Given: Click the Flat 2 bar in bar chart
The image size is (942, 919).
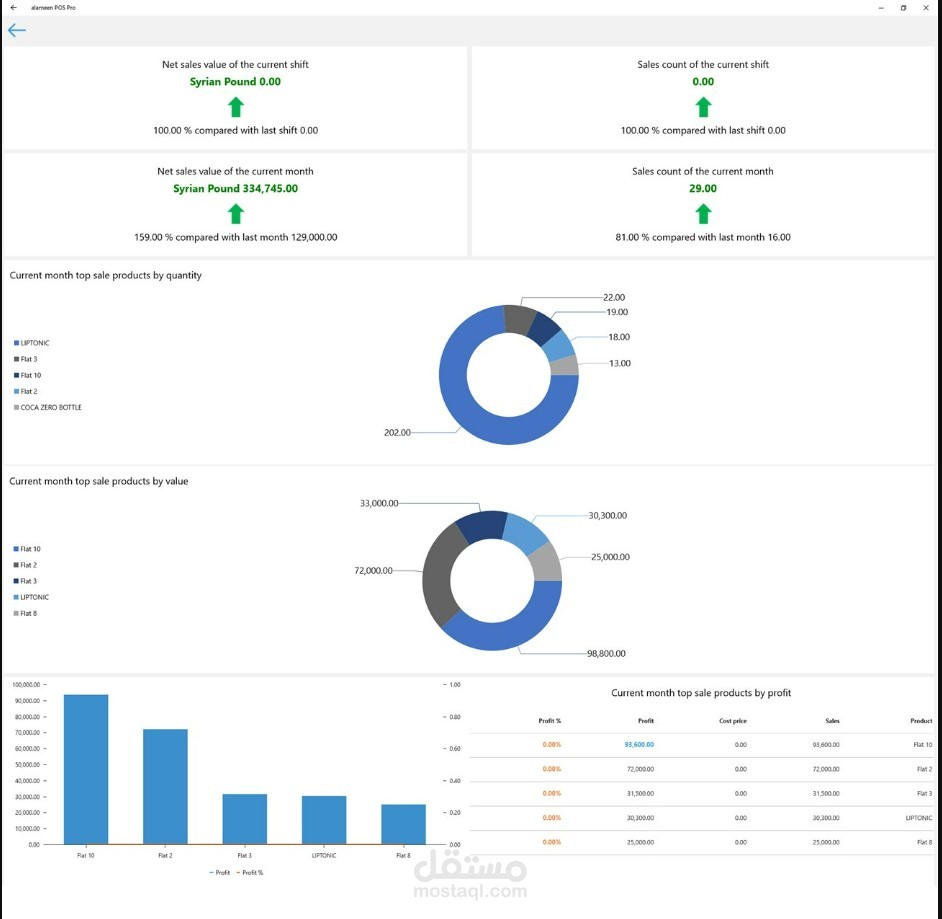Looking at the screenshot, I should tap(165, 787).
